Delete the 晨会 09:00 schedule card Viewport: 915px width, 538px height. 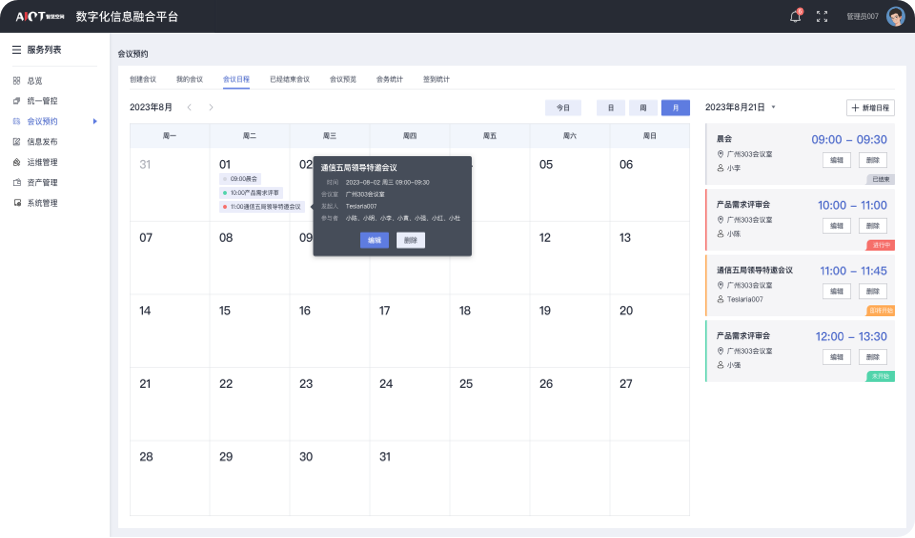click(873, 160)
